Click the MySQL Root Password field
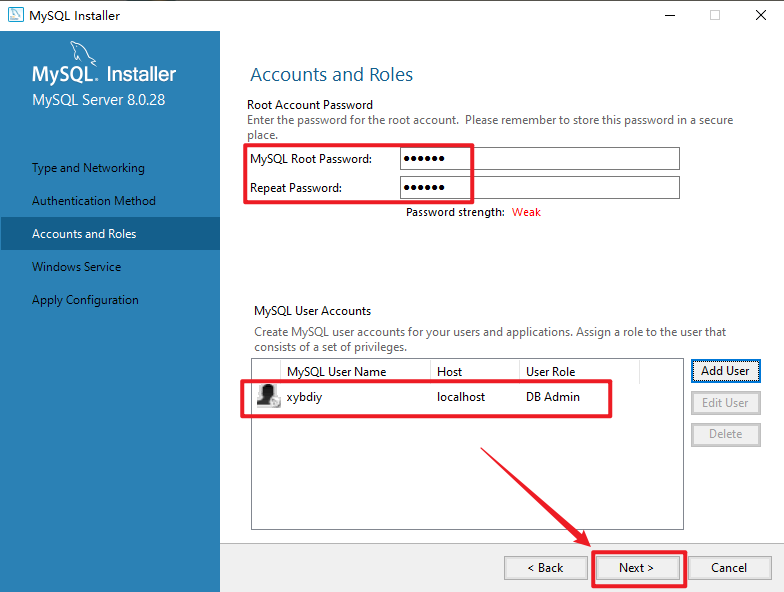 pos(540,158)
